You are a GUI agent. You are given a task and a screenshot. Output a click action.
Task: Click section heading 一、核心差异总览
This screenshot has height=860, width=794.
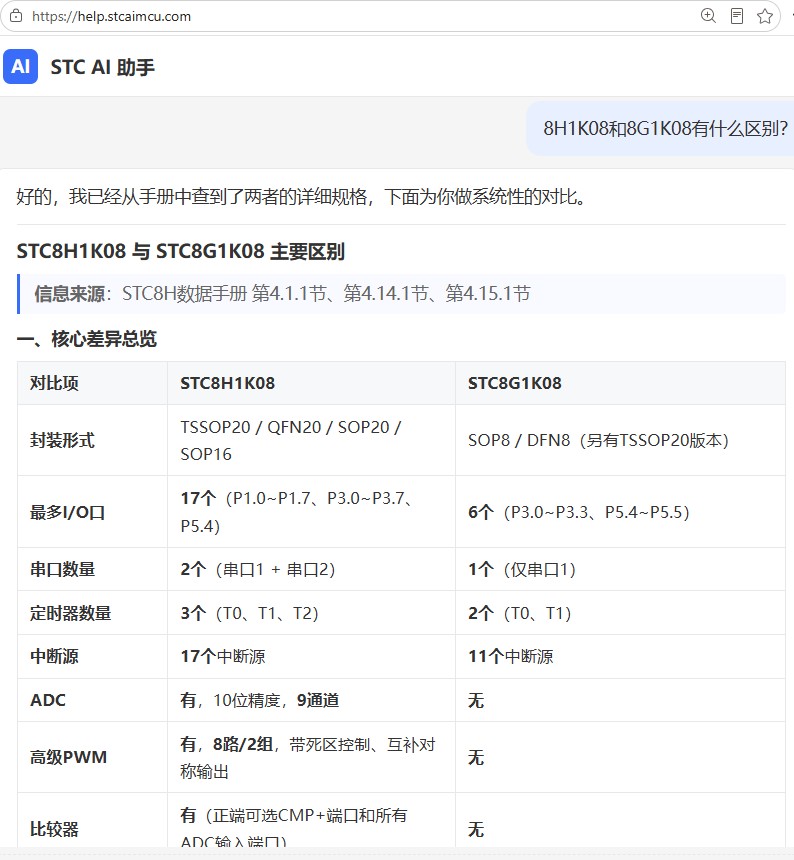87,338
